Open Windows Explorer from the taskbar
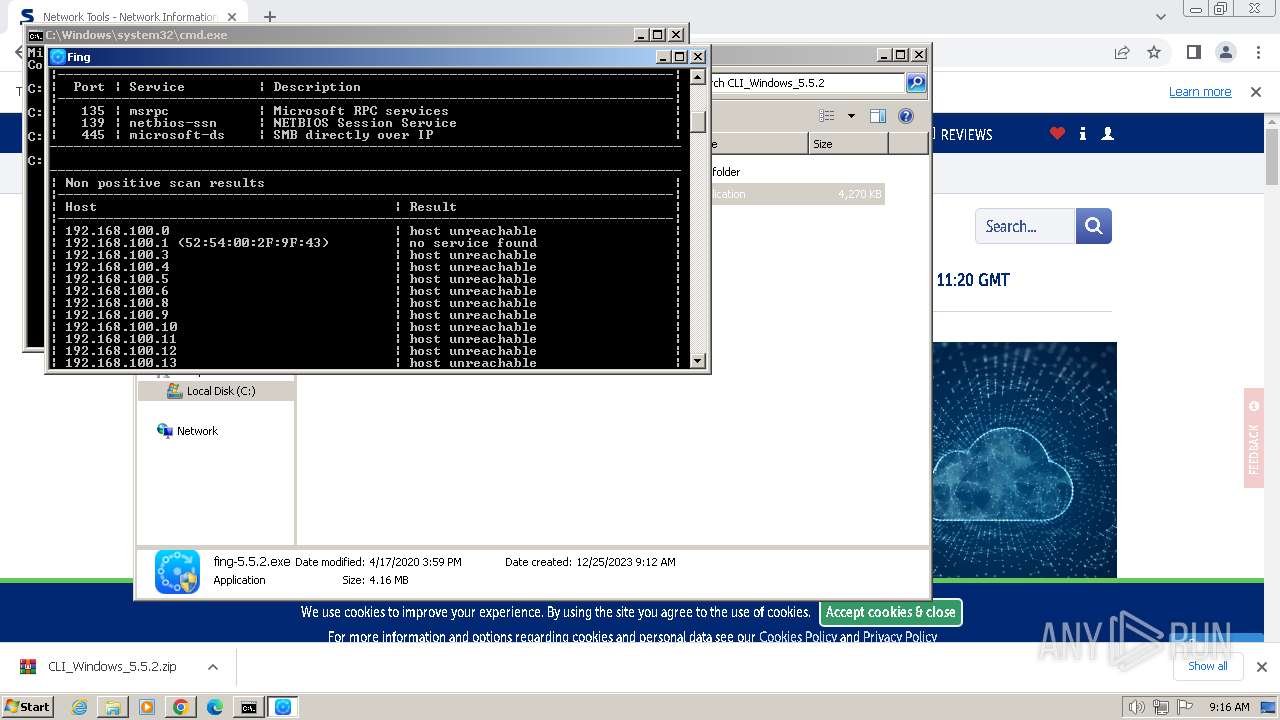 tap(113, 707)
